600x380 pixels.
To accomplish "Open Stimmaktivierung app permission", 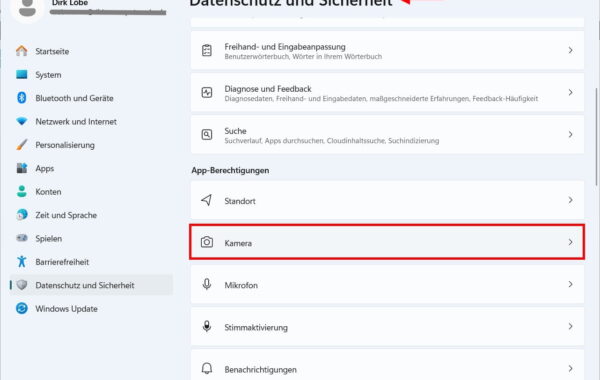I will click(x=387, y=326).
